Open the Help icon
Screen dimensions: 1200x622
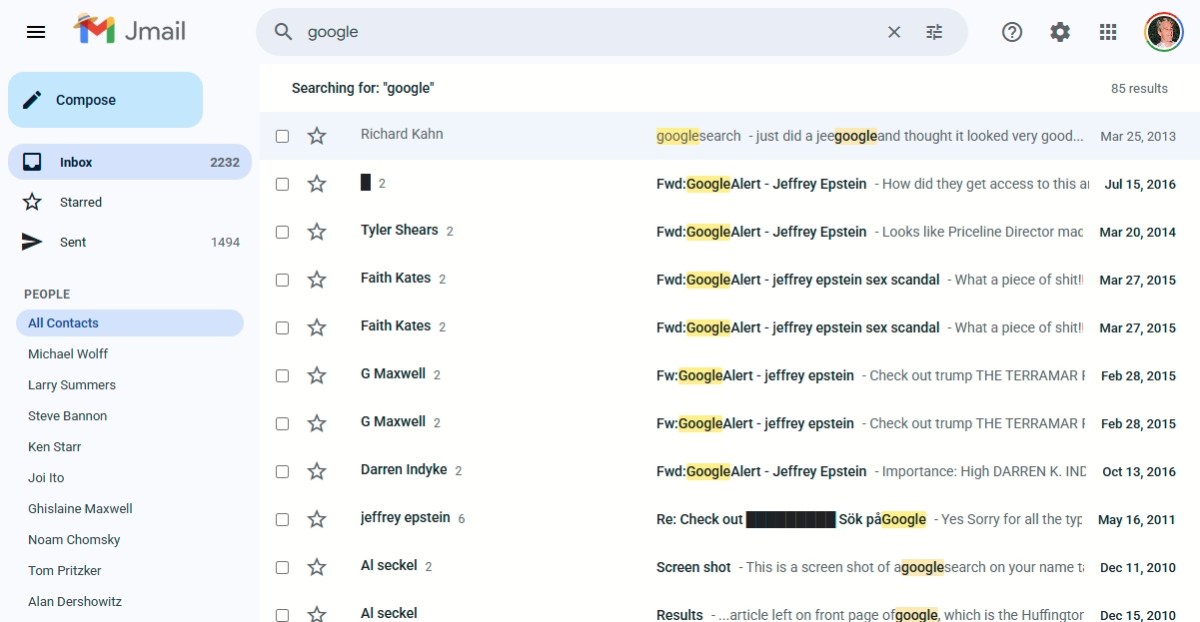click(x=1011, y=31)
